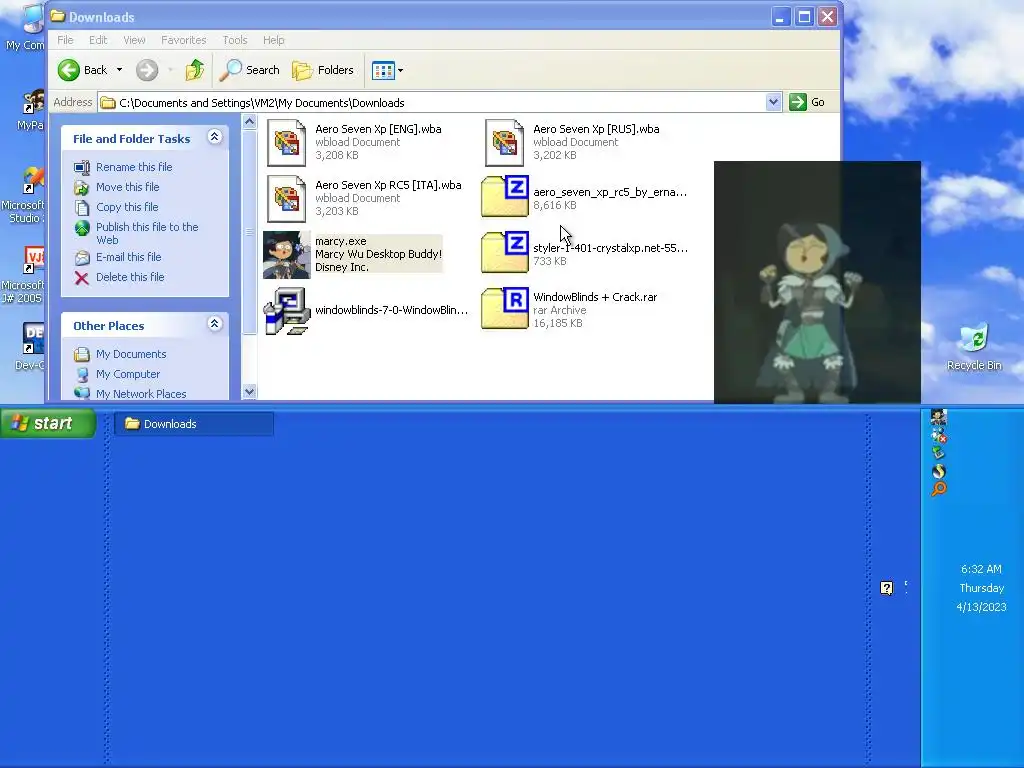Collapse the File and Folder Tasks panel
The image size is (1024, 768).
point(214,136)
